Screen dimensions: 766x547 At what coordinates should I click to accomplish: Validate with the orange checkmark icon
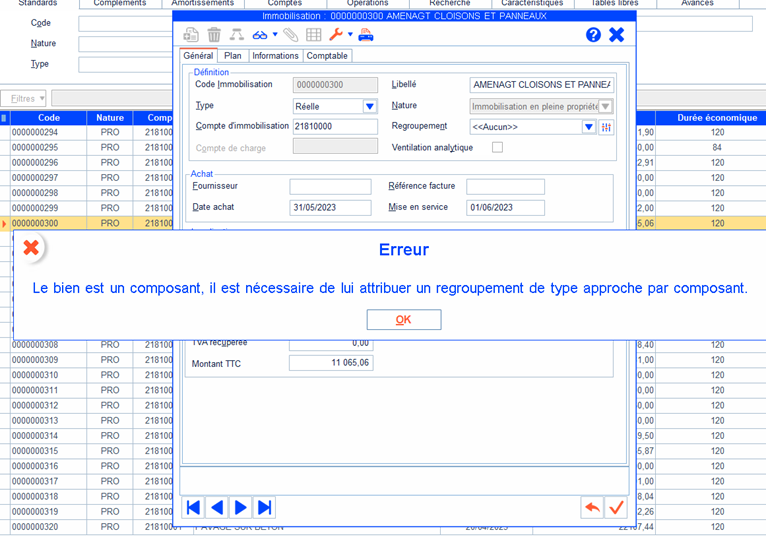pyautogui.click(x=616, y=507)
